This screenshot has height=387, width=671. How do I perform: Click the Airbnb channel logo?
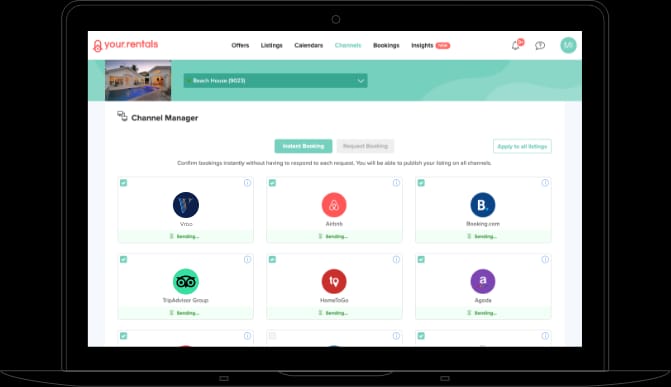pos(334,205)
